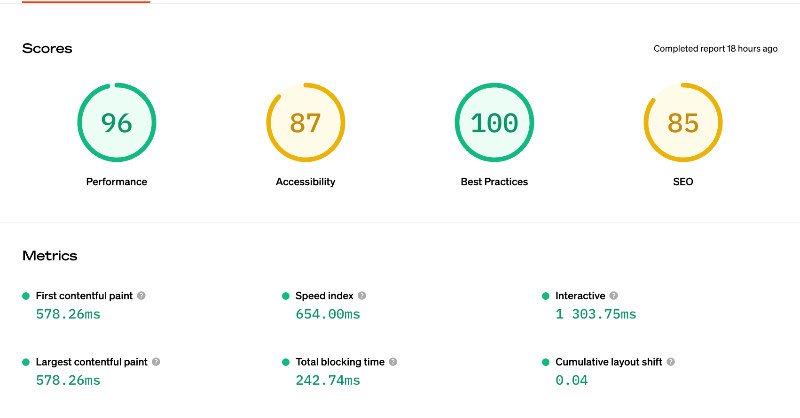Click the SEO score gauge showing 85
The height and width of the screenshot is (418, 800).
(683, 122)
